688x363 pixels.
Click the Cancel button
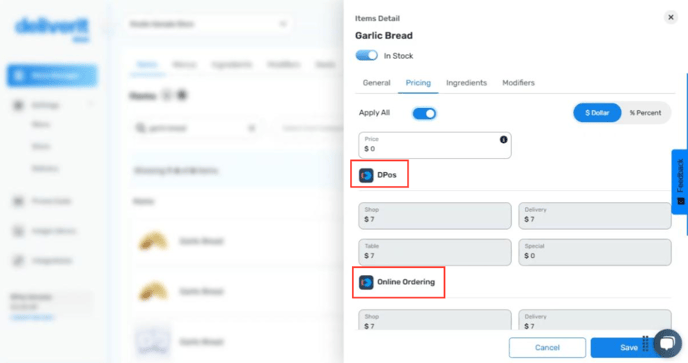pyautogui.click(x=547, y=348)
